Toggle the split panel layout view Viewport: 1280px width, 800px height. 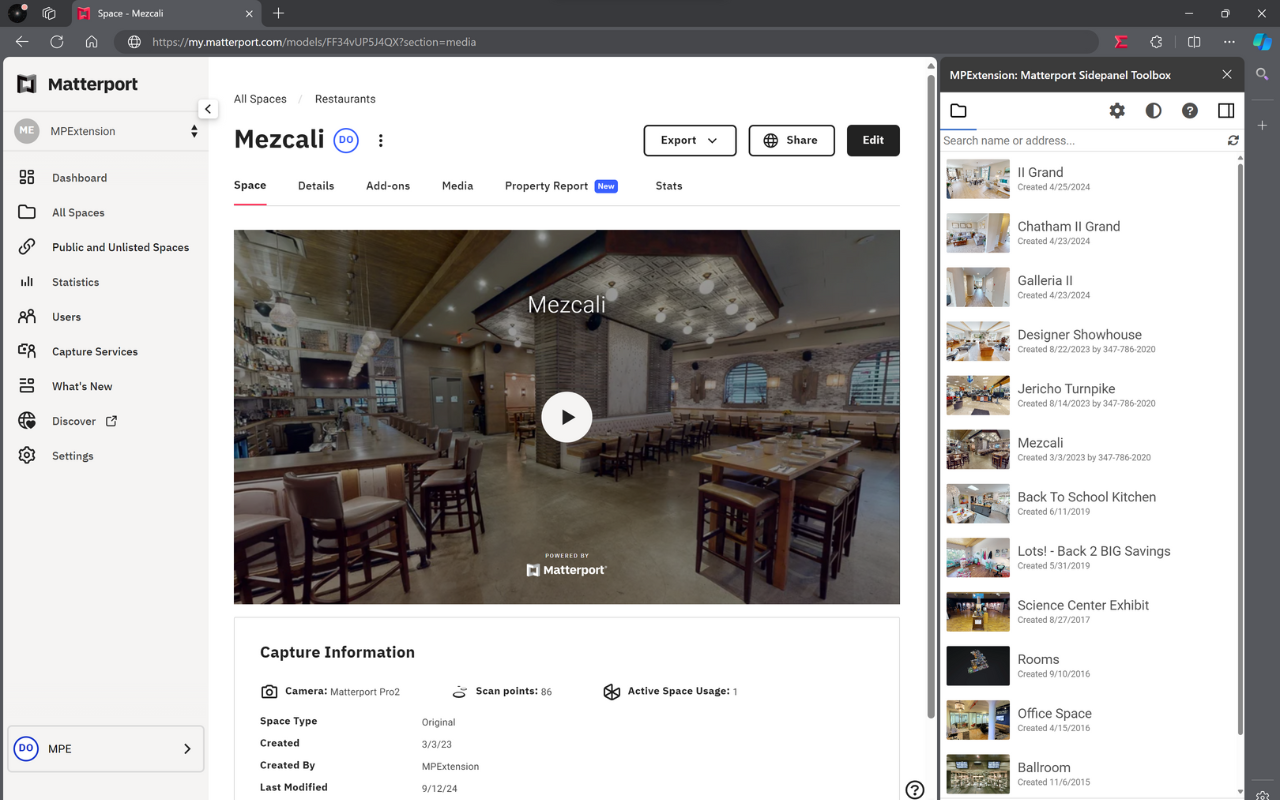click(x=1226, y=111)
